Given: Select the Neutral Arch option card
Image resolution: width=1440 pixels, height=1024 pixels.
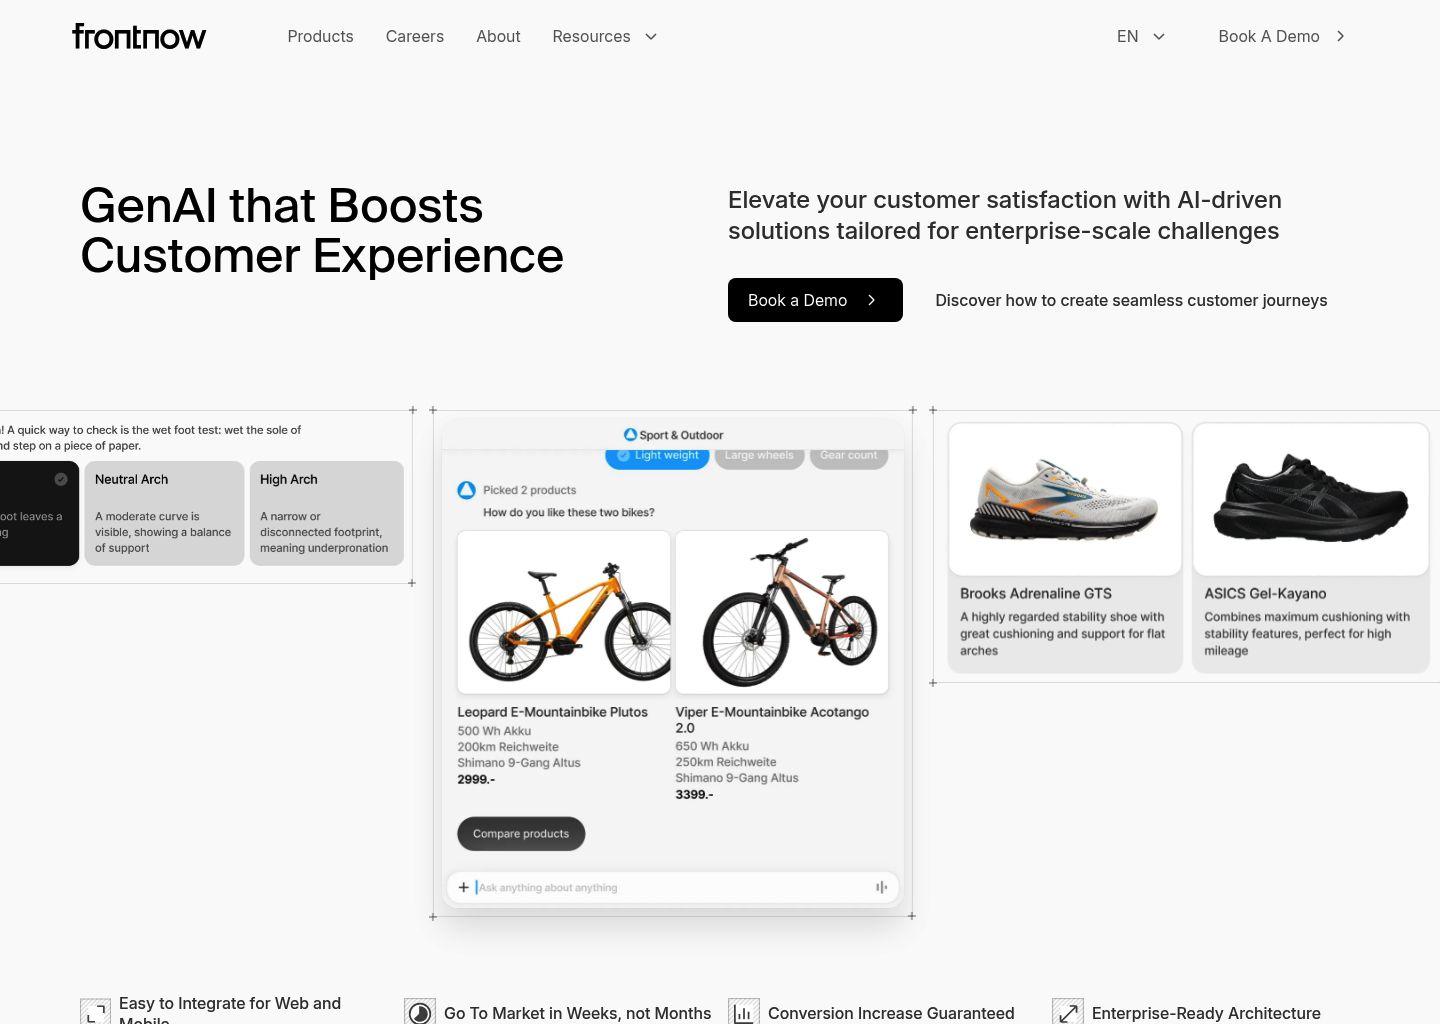Looking at the screenshot, I should click(x=164, y=513).
